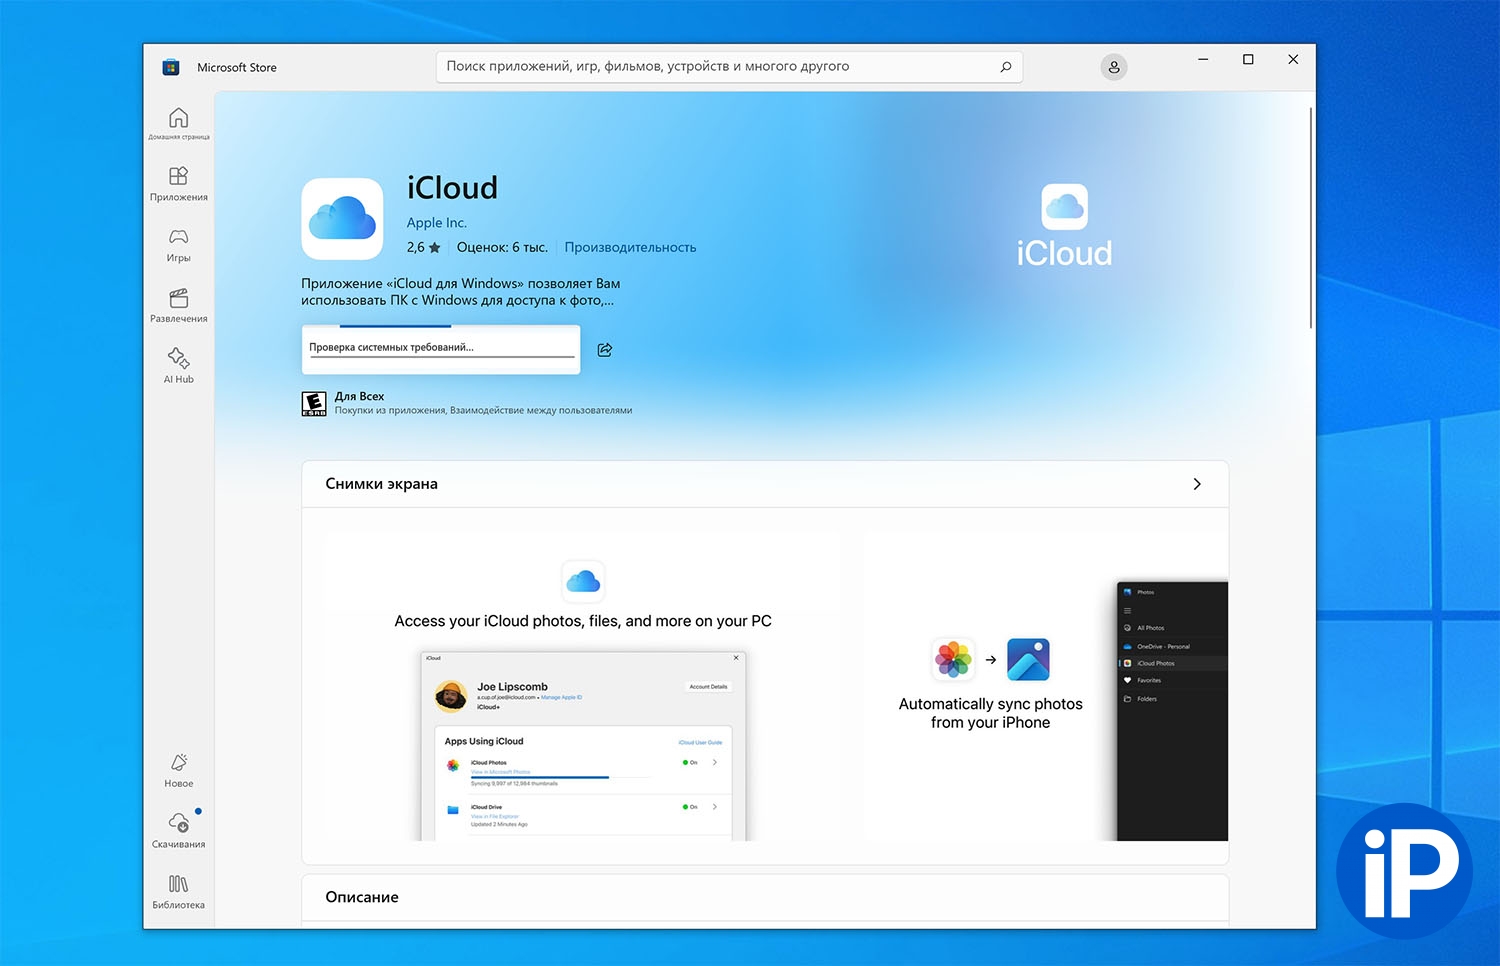
Task: Click the 2.6 star rating
Action: coord(423,247)
